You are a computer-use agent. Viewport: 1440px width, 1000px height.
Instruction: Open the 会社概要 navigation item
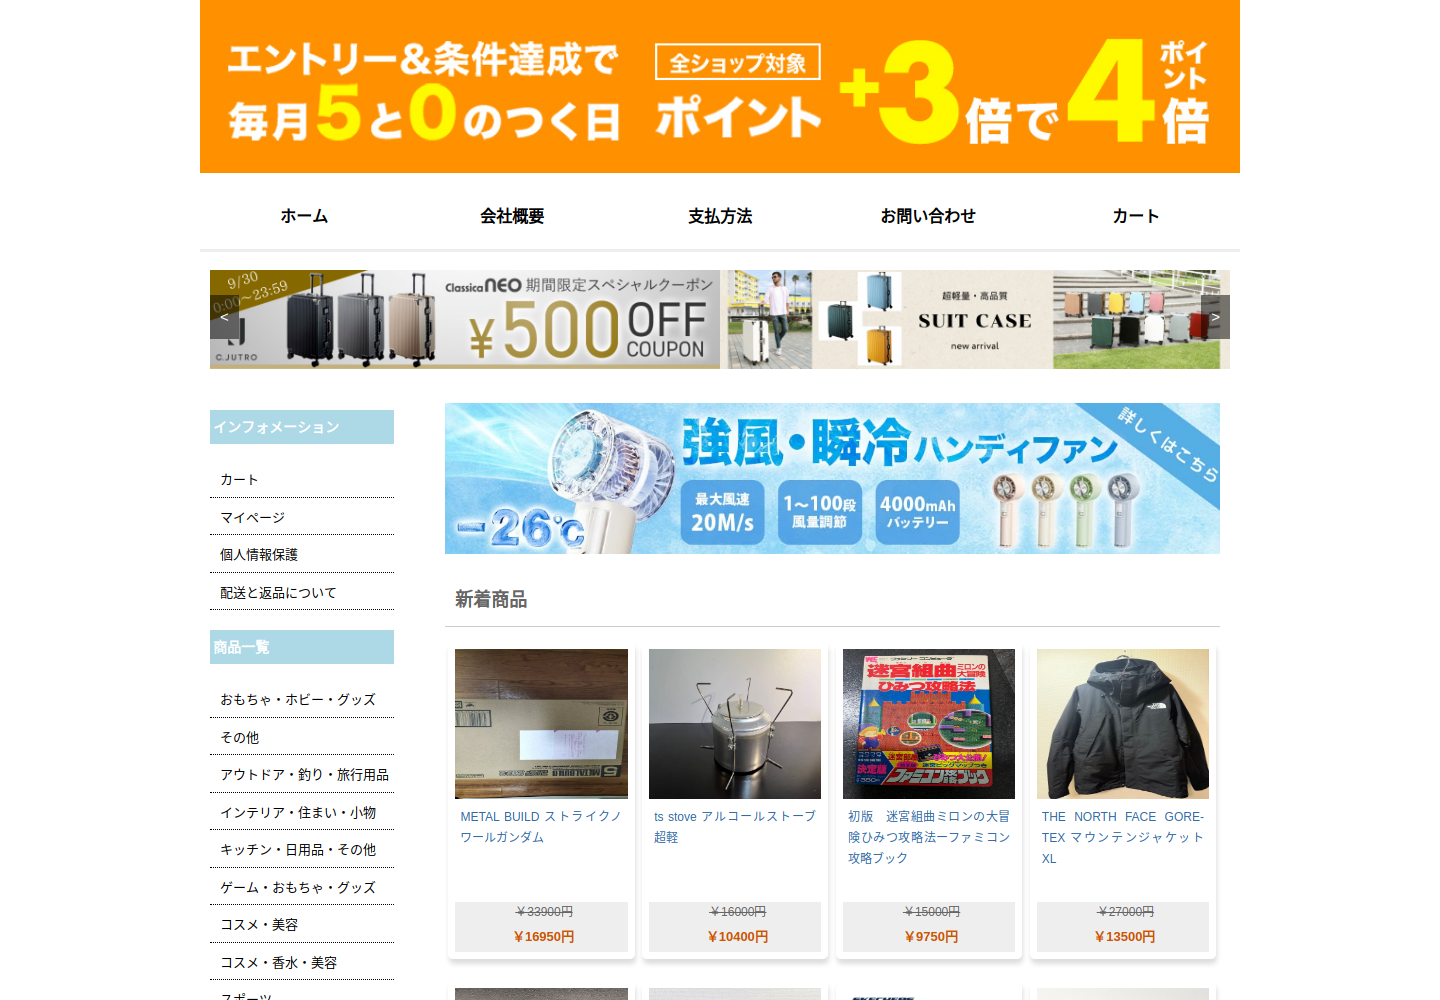click(x=512, y=216)
